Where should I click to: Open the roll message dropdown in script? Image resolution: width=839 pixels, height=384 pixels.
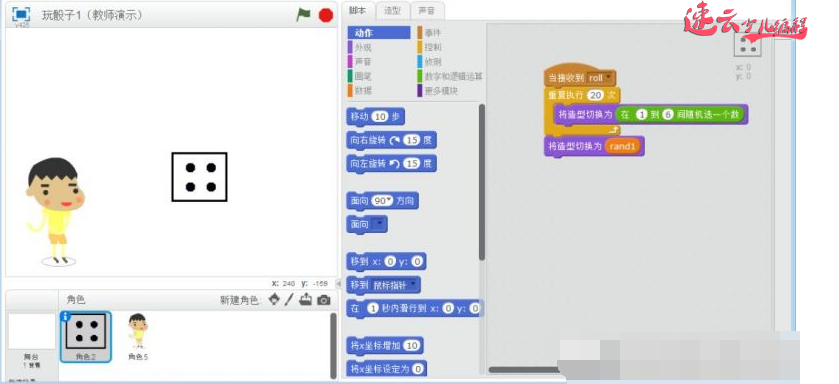tap(608, 78)
